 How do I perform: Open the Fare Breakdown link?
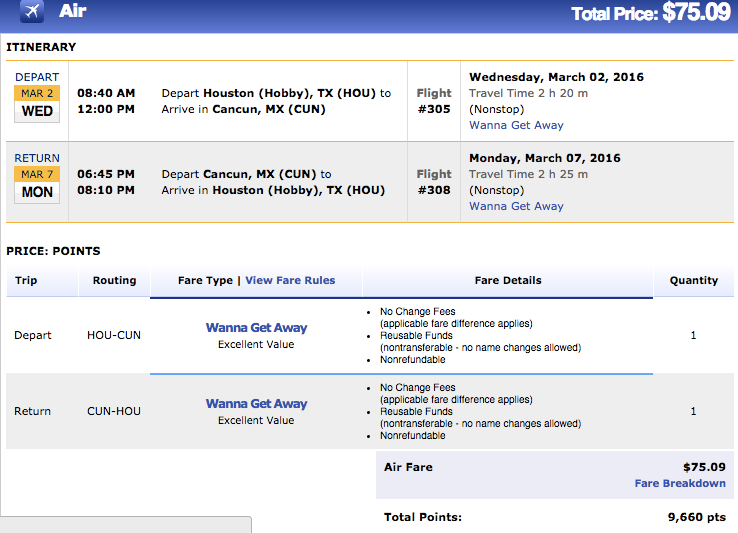pos(680,483)
